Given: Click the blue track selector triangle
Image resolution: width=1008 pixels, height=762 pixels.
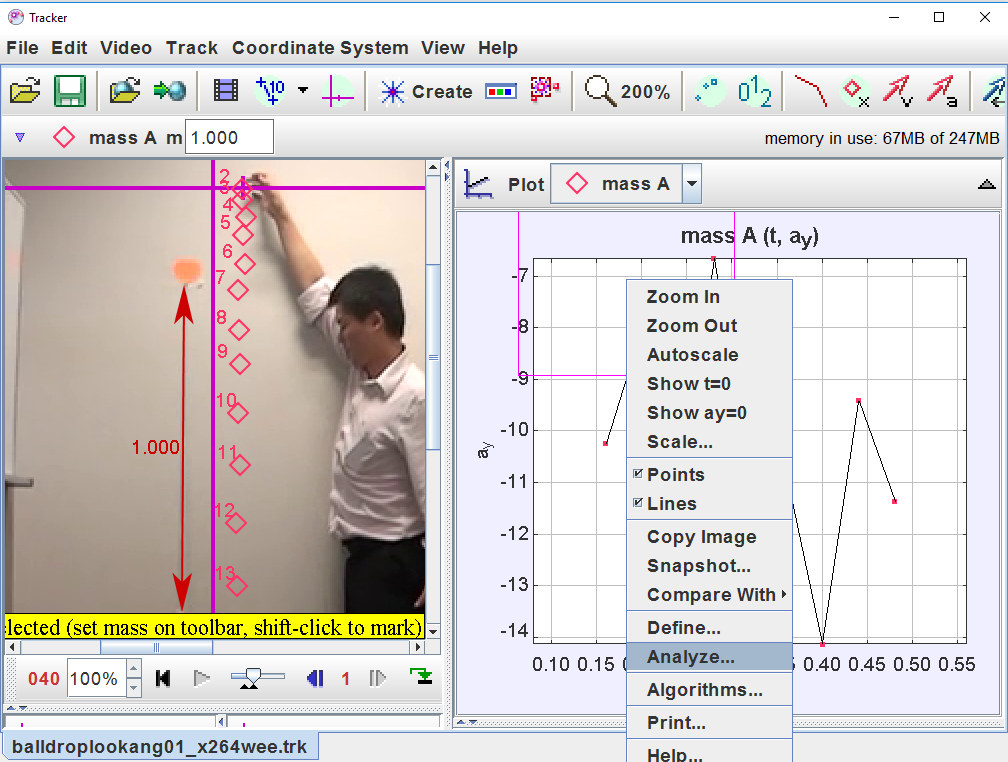Looking at the screenshot, I should [20, 137].
